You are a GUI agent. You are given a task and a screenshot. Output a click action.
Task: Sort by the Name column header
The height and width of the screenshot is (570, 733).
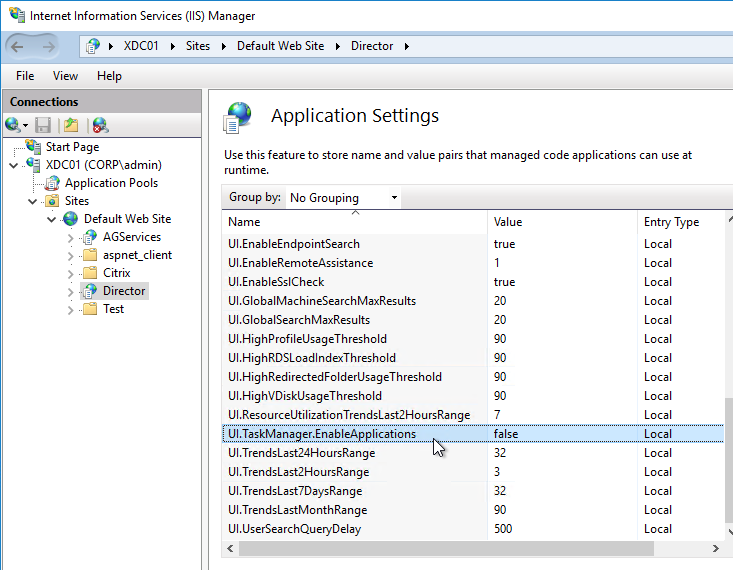point(355,222)
